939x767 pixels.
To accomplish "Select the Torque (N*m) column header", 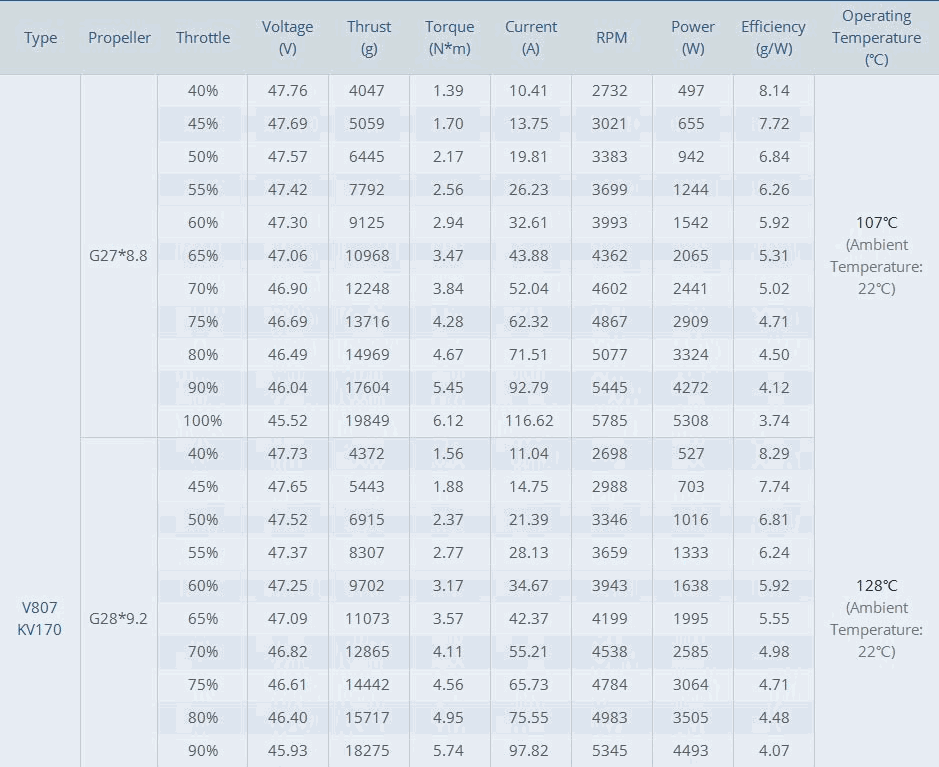I will point(450,38).
